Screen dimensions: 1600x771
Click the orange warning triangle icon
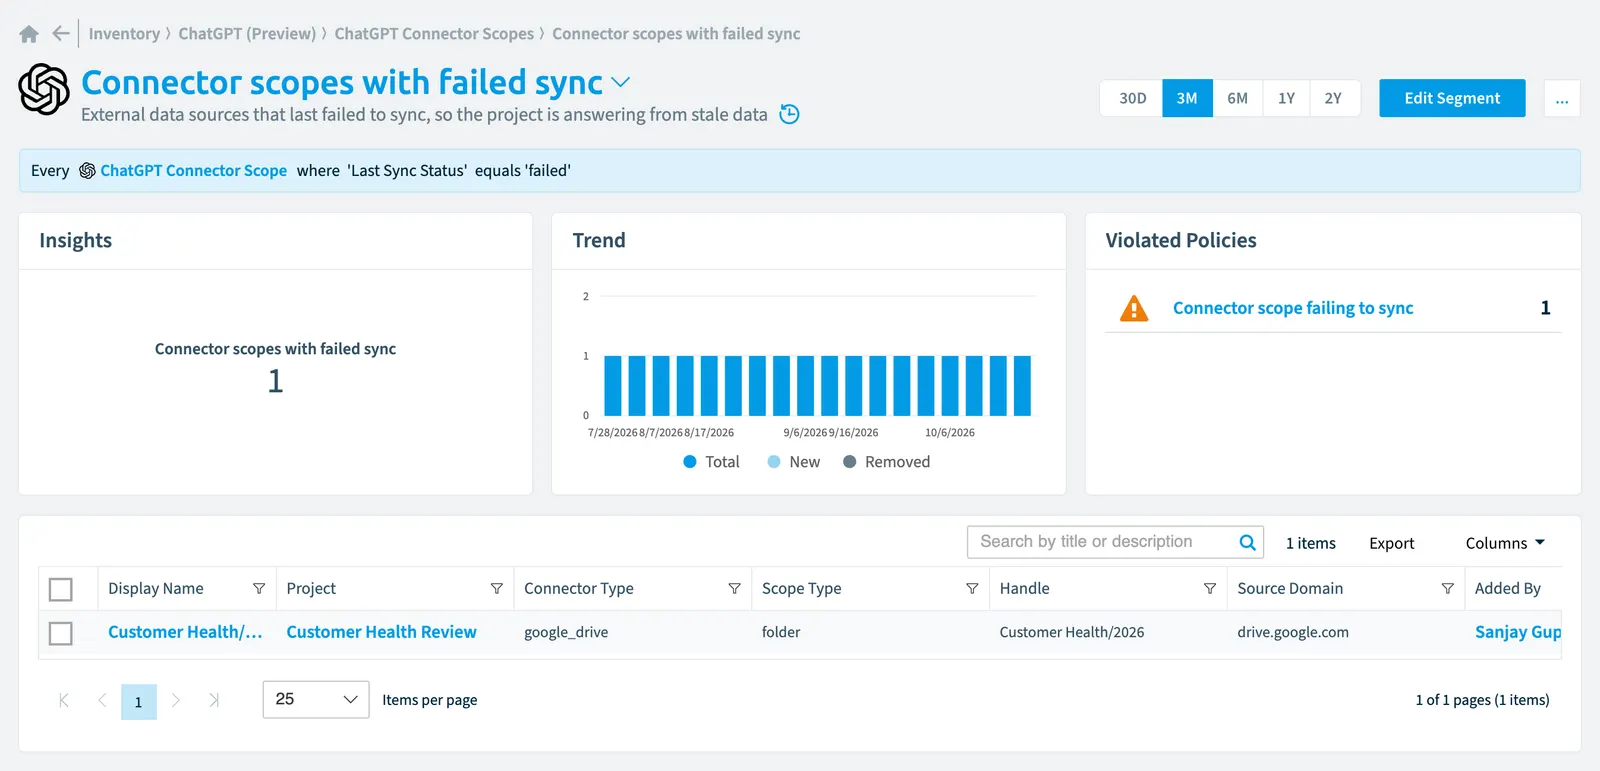coord(1134,308)
